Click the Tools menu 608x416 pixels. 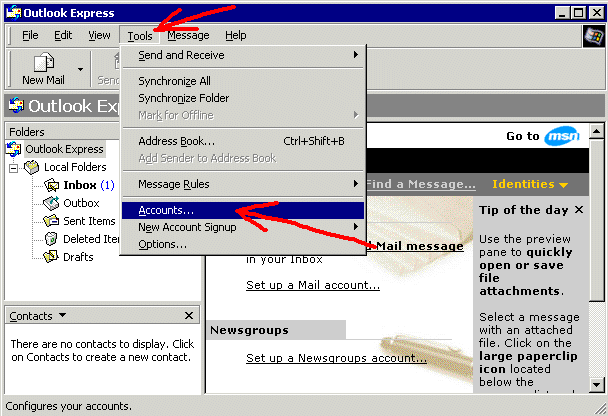point(140,36)
